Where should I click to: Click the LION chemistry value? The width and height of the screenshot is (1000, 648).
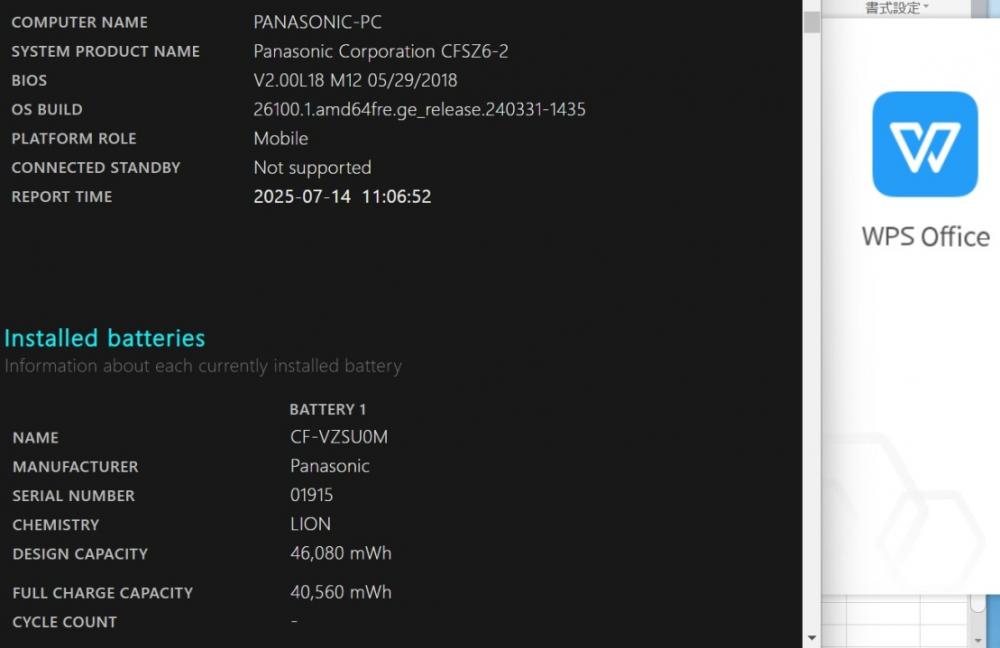click(310, 524)
